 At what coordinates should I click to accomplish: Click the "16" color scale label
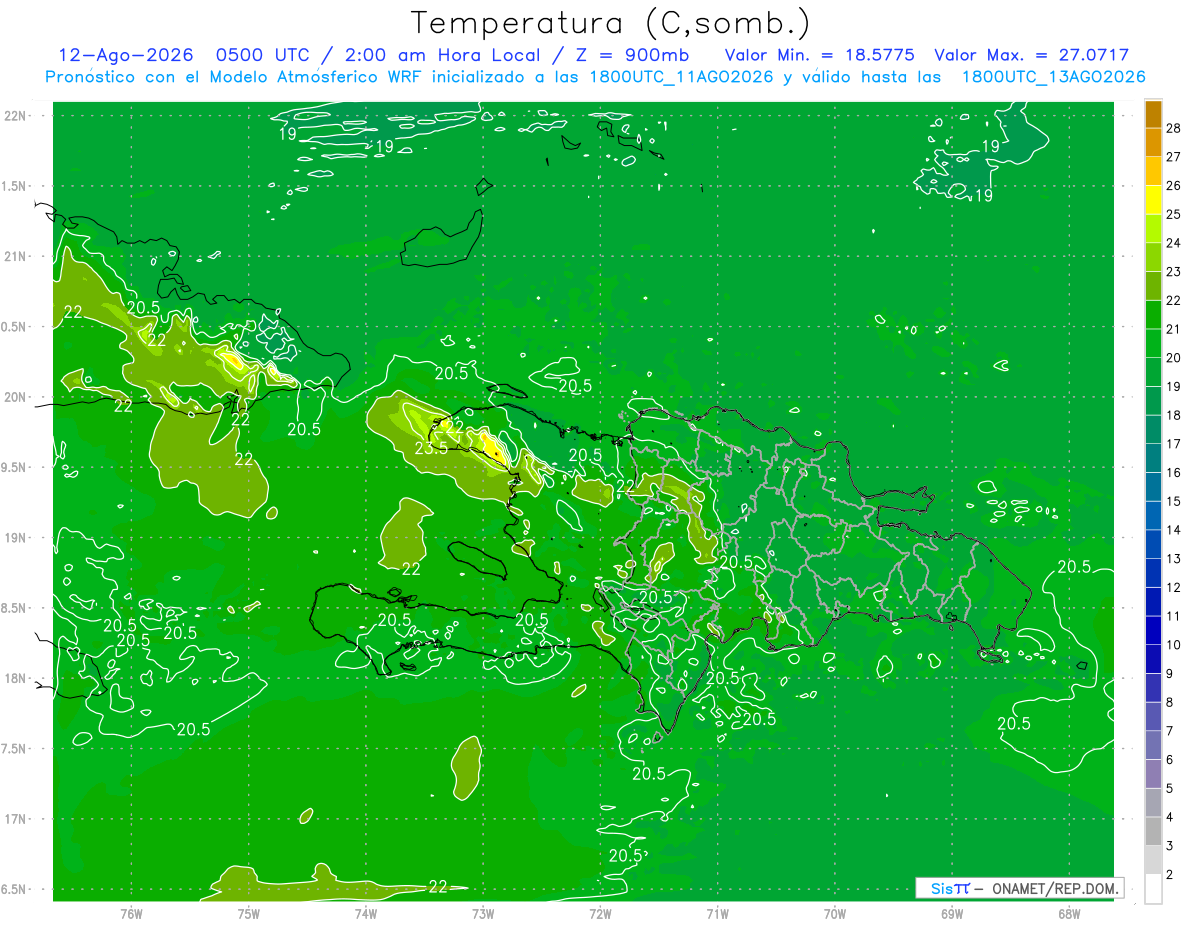tap(1174, 473)
